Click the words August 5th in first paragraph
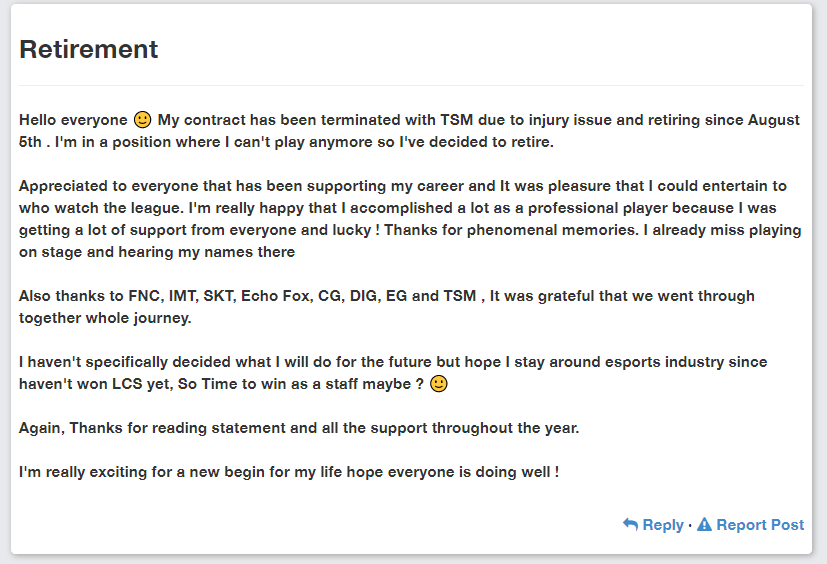The height and width of the screenshot is (564, 827). point(774,120)
